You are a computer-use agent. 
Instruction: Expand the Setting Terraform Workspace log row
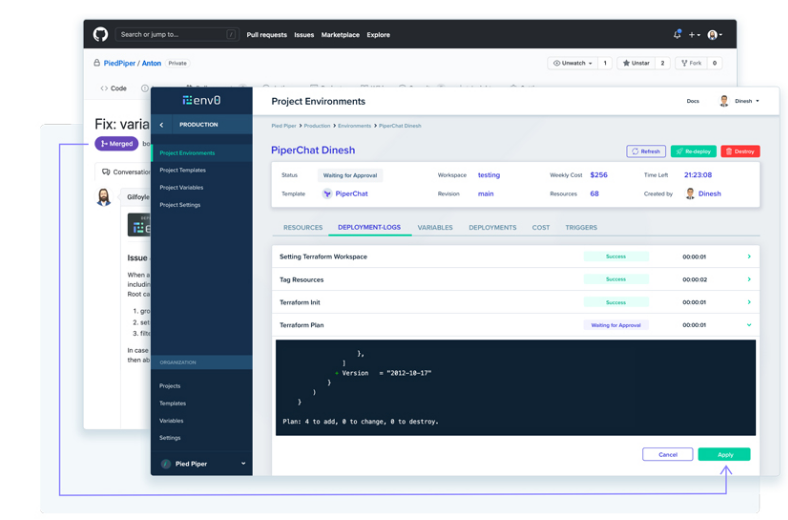[x=749, y=257]
